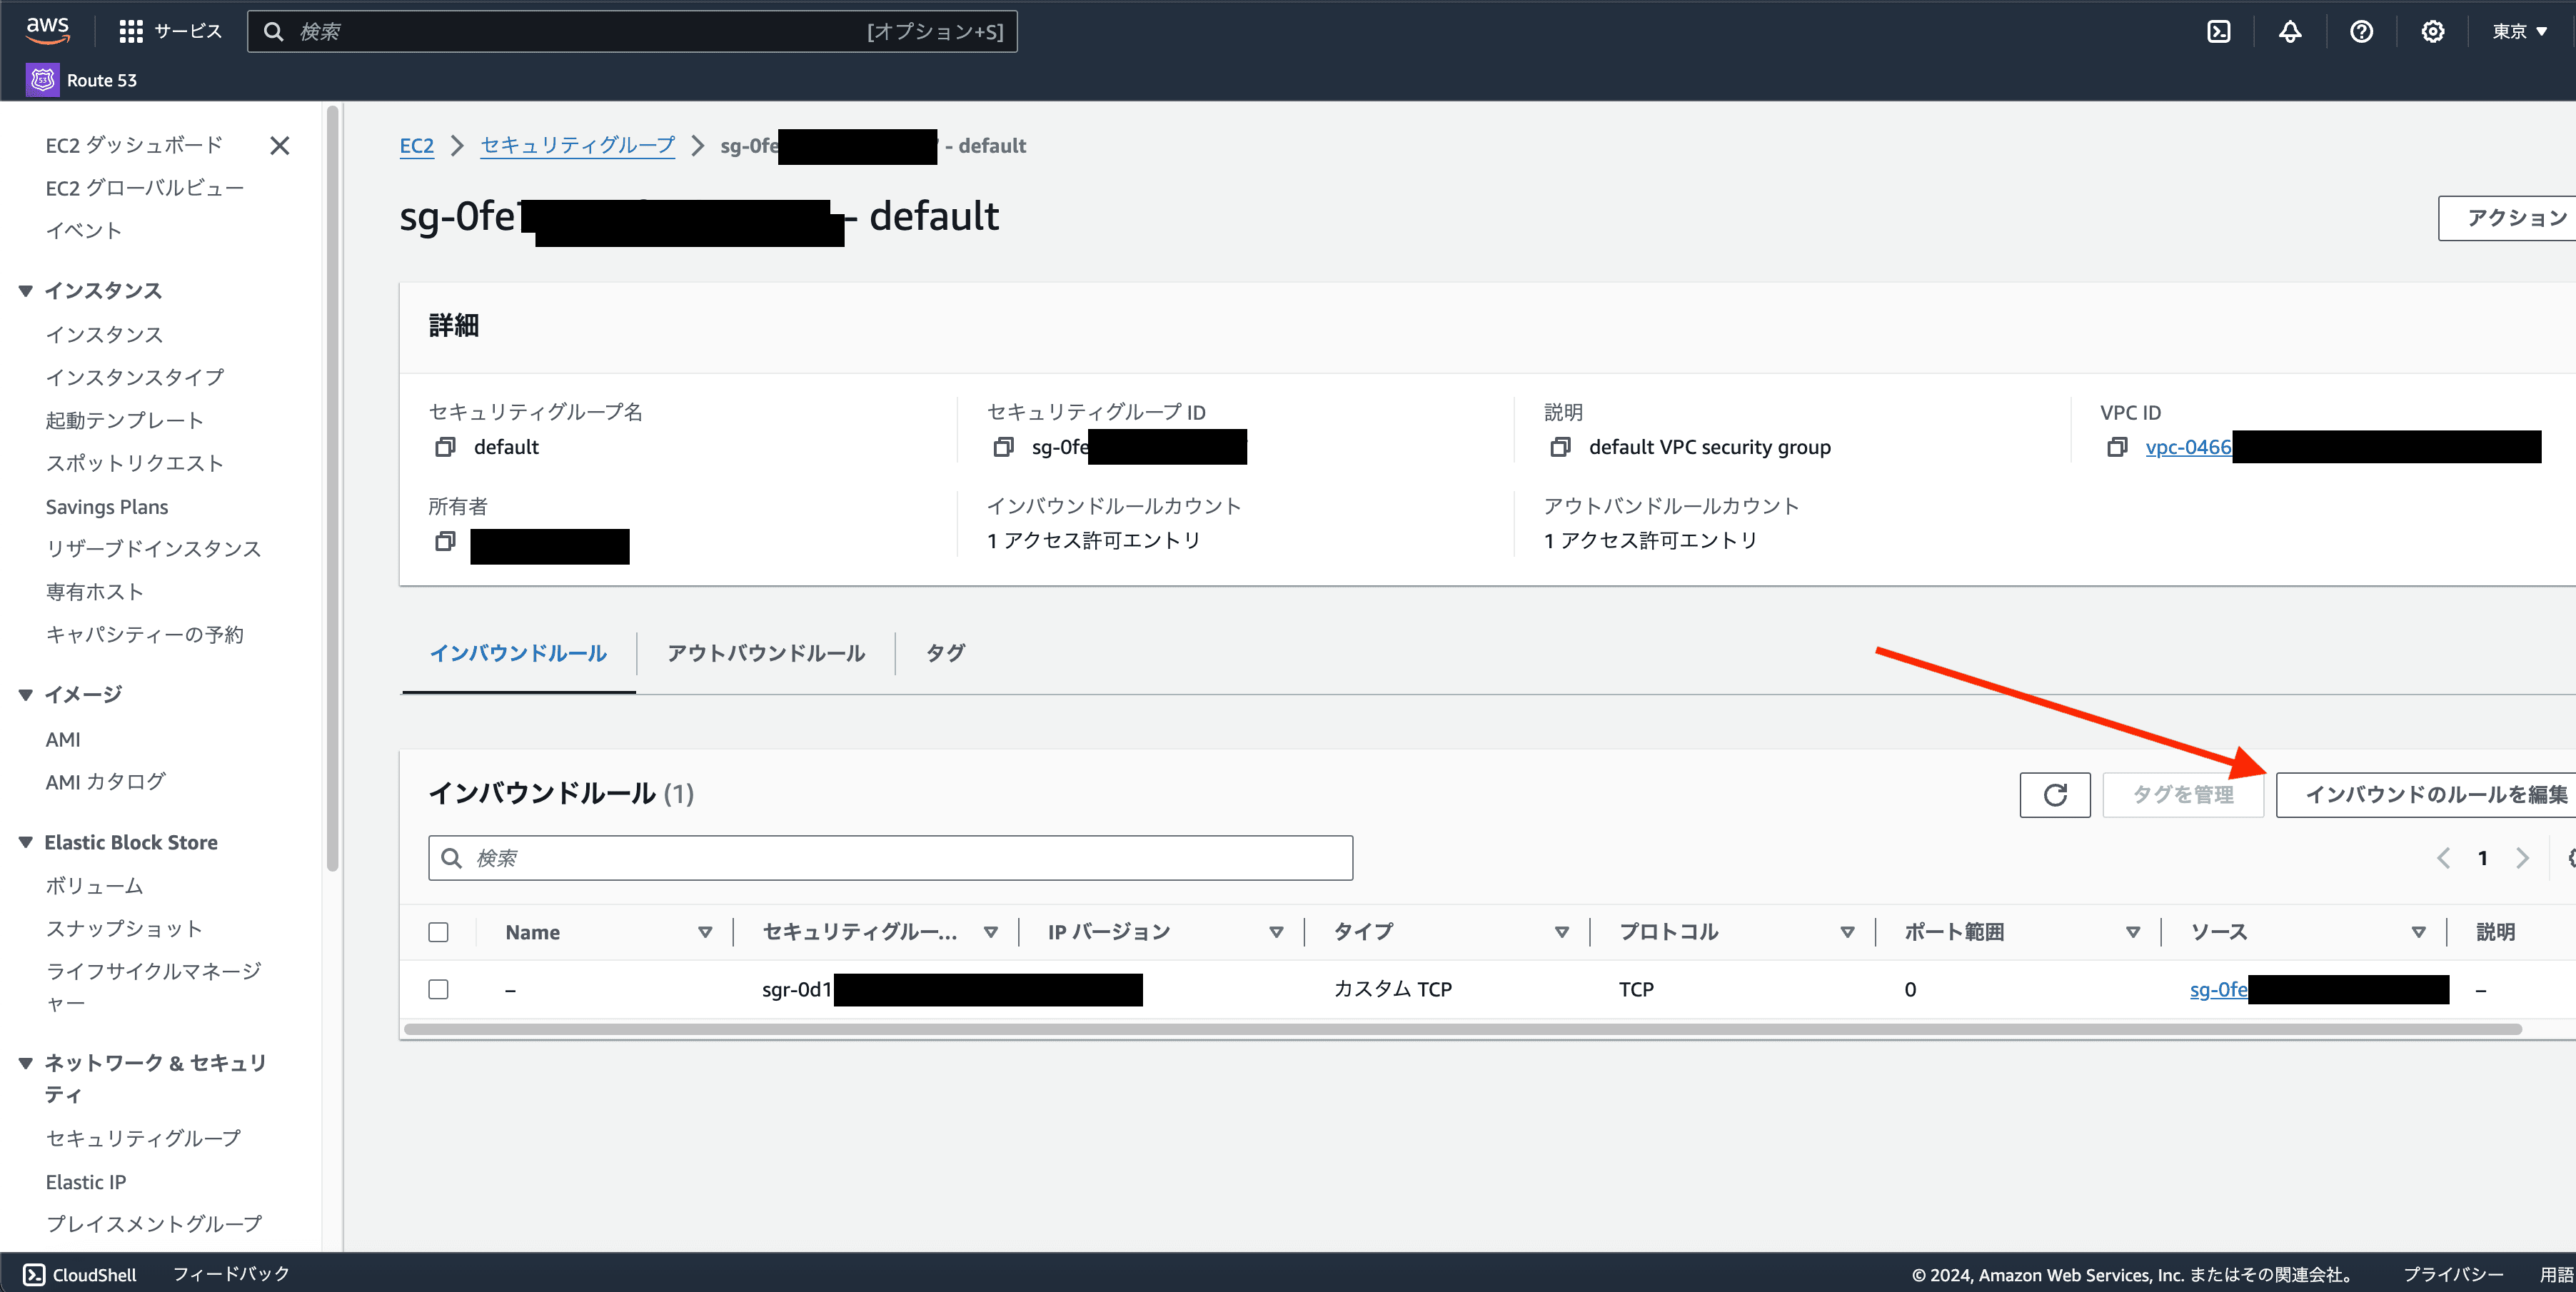This screenshot has height=1292, width=2576.
Task: Focus the inbound rules 検索 filter field
Action: (x=890, y=858)
